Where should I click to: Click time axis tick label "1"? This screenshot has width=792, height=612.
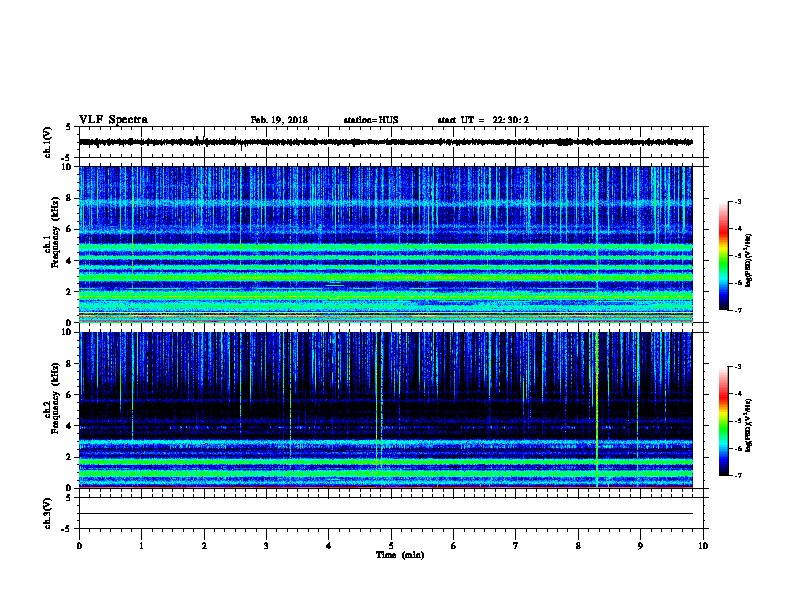pyautogui.click(x=141, y=546)
